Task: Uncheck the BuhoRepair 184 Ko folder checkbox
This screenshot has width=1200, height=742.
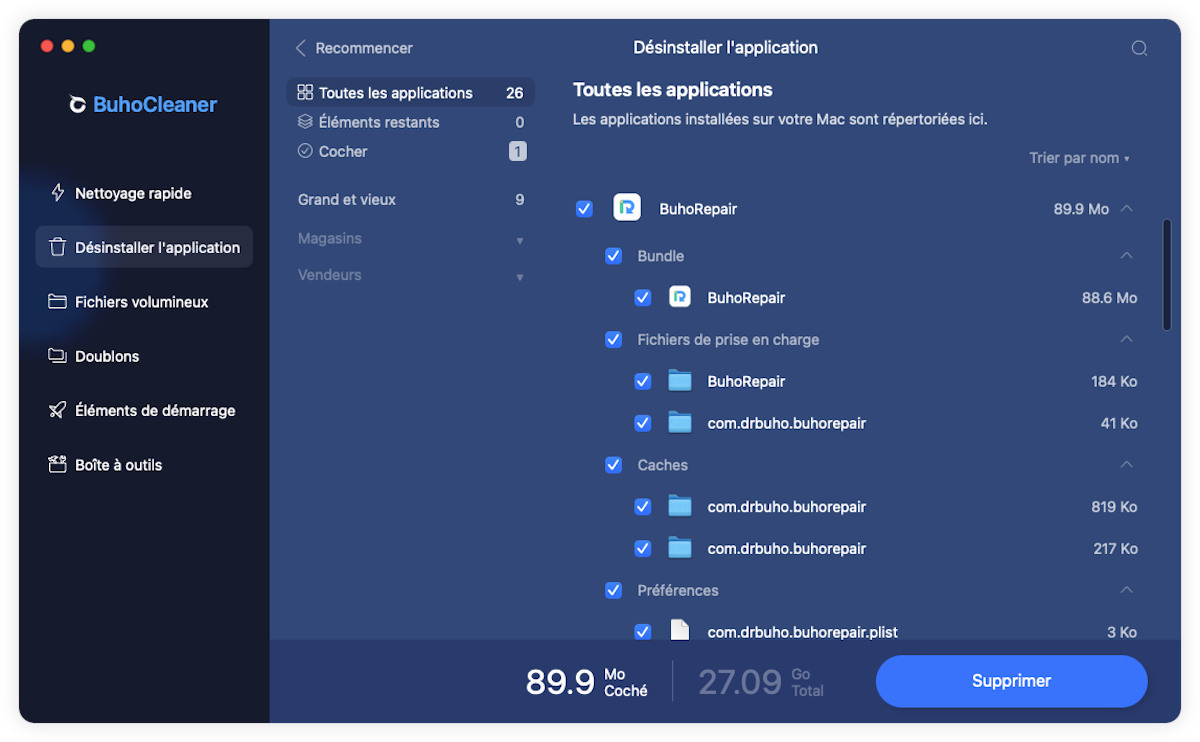Action: [x=643, y=381]
